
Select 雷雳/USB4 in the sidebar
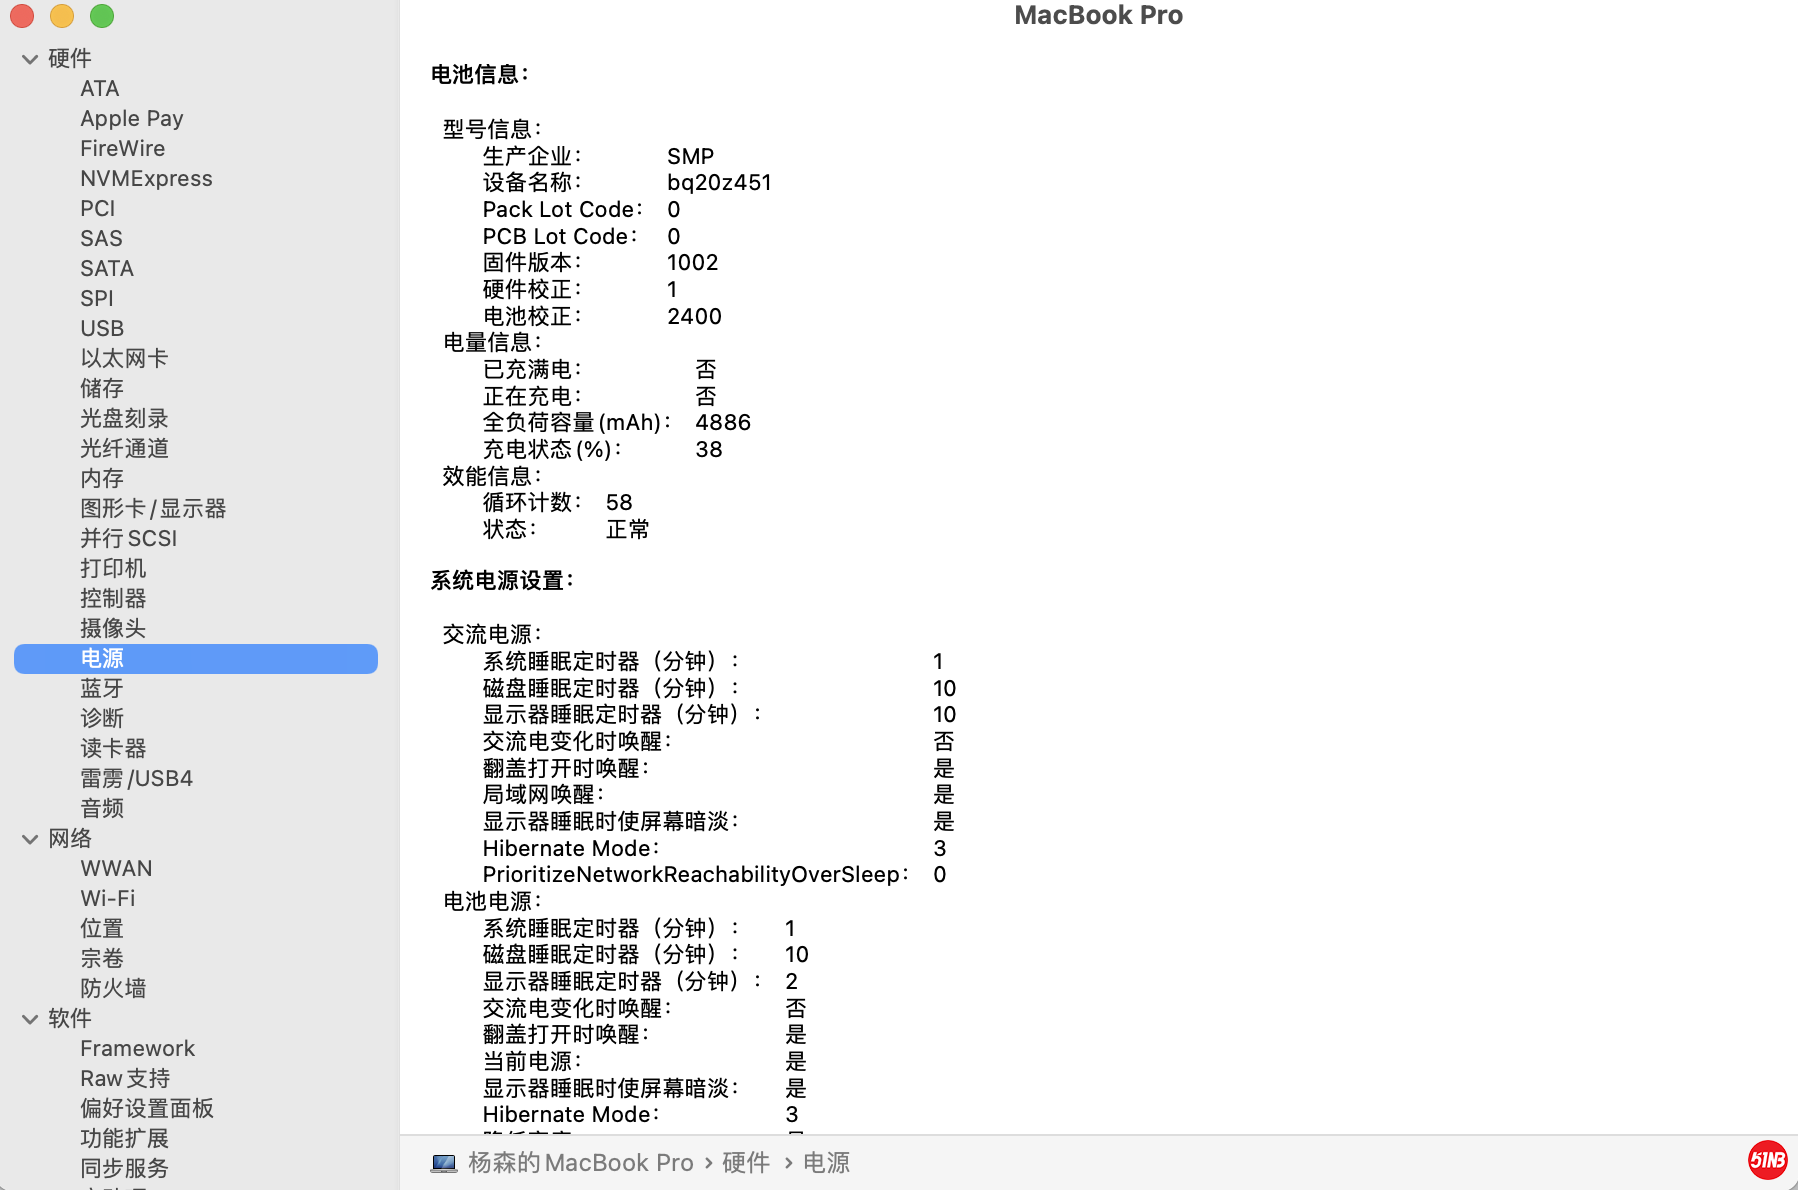tap(137, 779)
